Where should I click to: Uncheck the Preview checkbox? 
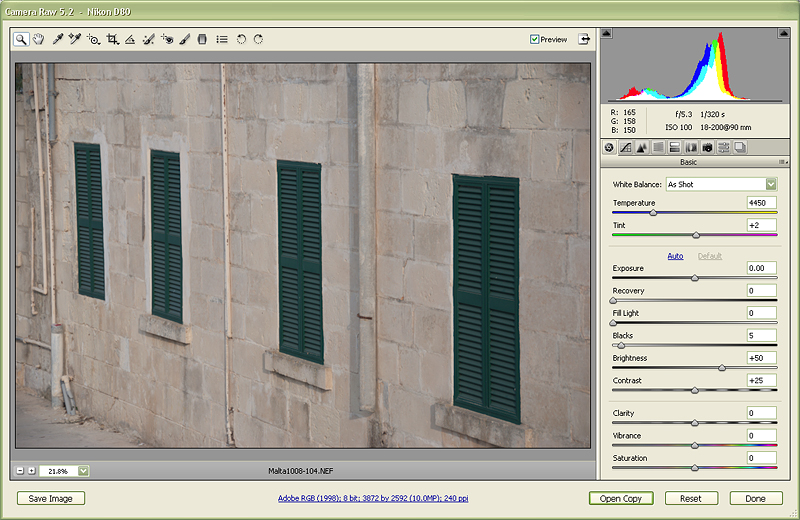(x=535, y=40)
